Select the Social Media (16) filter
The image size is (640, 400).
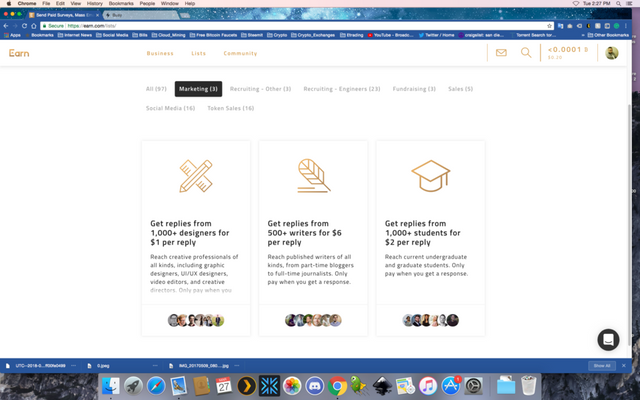point(171,108)
